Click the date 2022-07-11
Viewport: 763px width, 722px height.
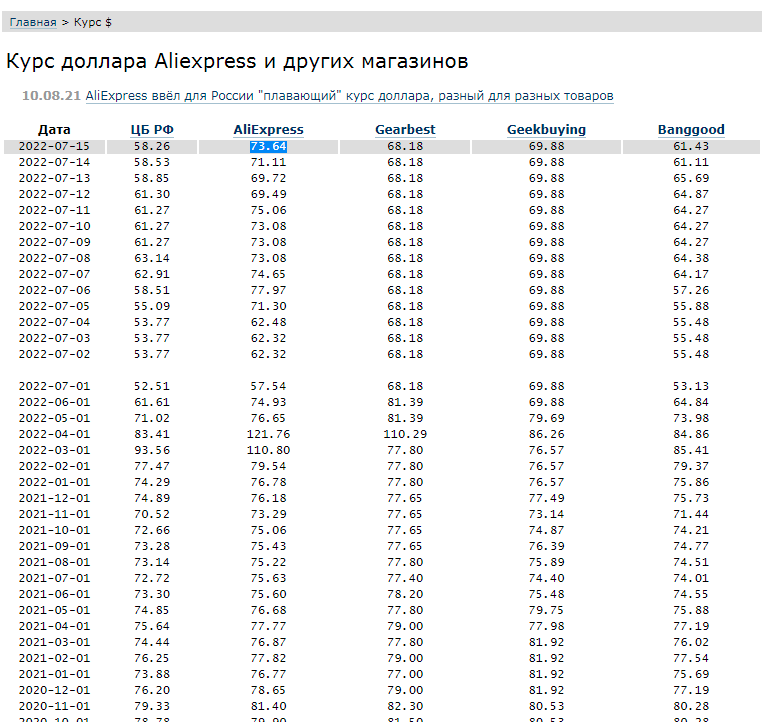(54, 211)
